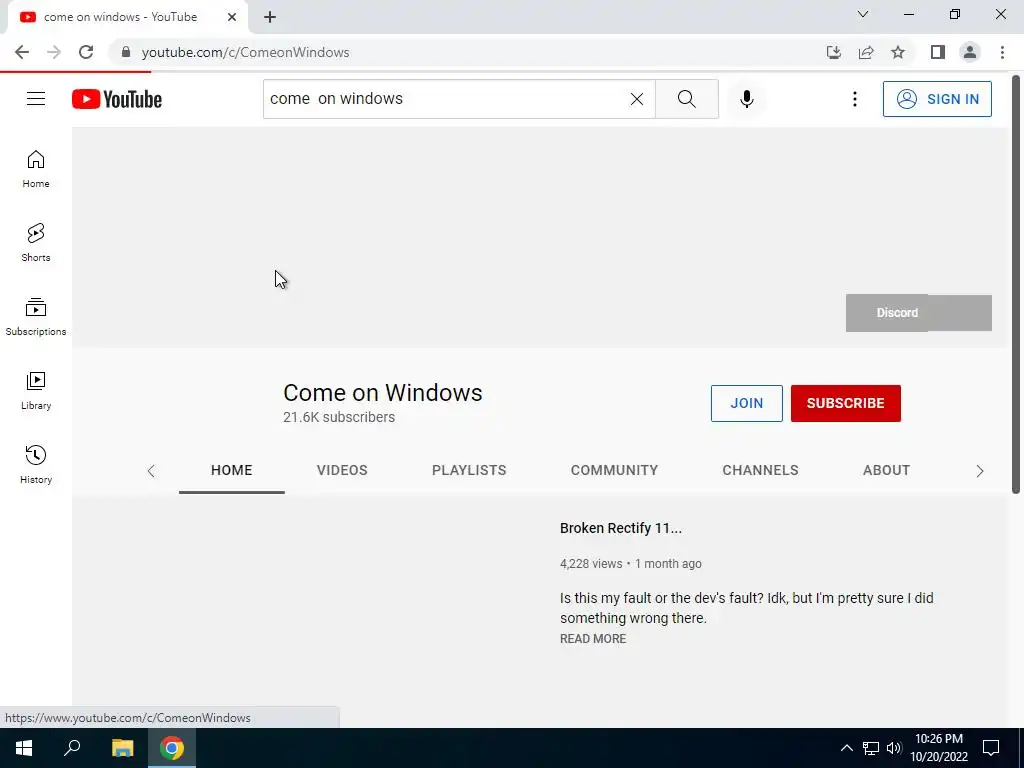
Task: Click the address bar URL
Action: click(x=246, y=52)
